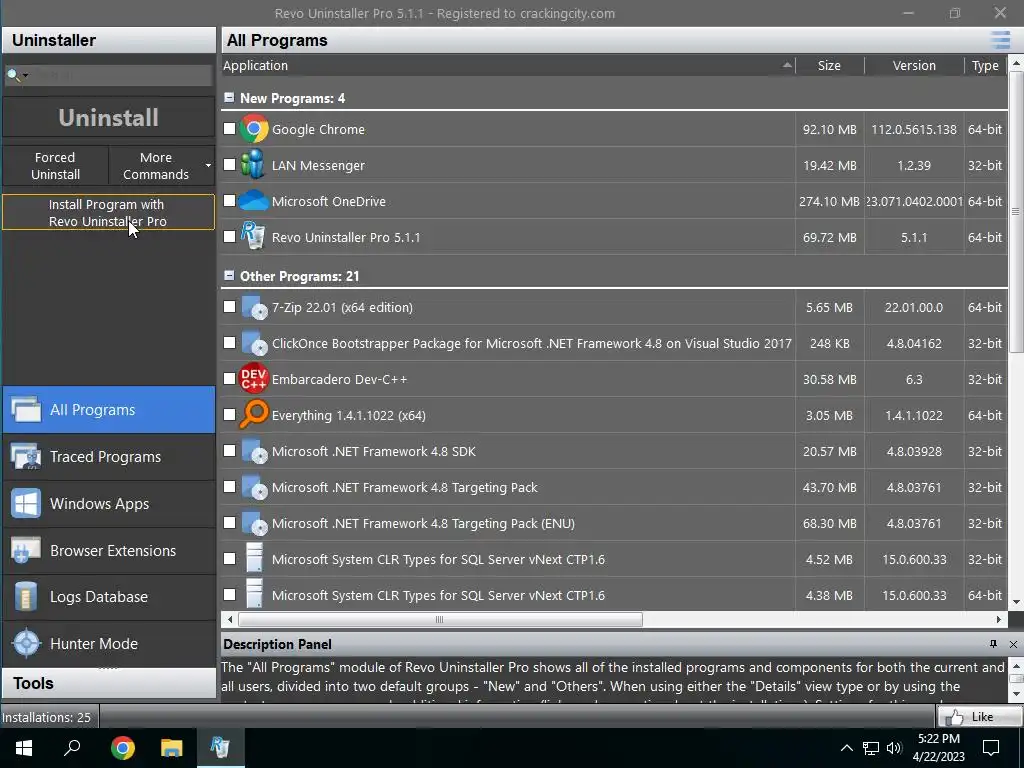This screenshot has height=768, width=1024.
Task: Open File Explorer from the taskbar
Action: pyautogui.click(x=171, y=748)
